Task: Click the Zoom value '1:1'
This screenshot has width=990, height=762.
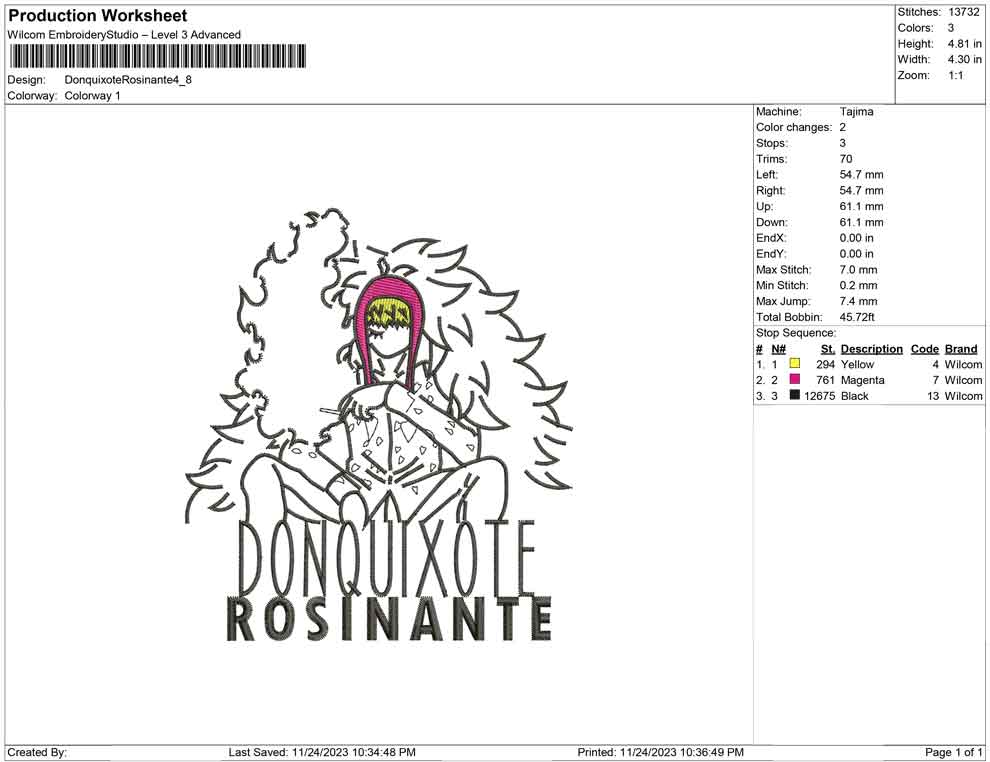Action: tap(955, 75)
